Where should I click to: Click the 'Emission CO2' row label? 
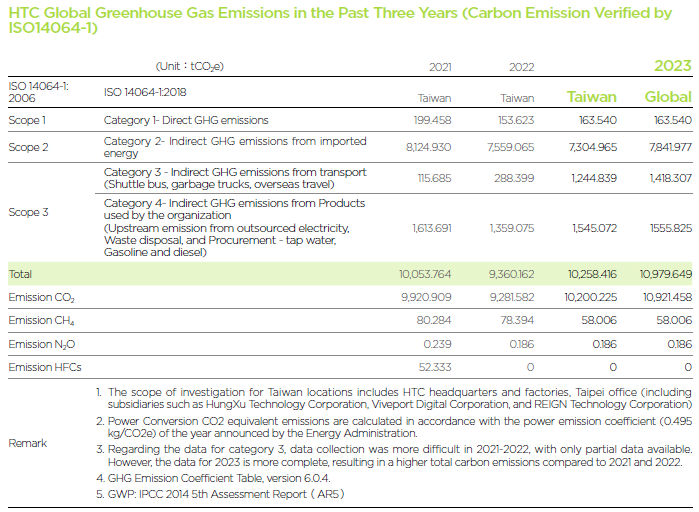[41, 298]
